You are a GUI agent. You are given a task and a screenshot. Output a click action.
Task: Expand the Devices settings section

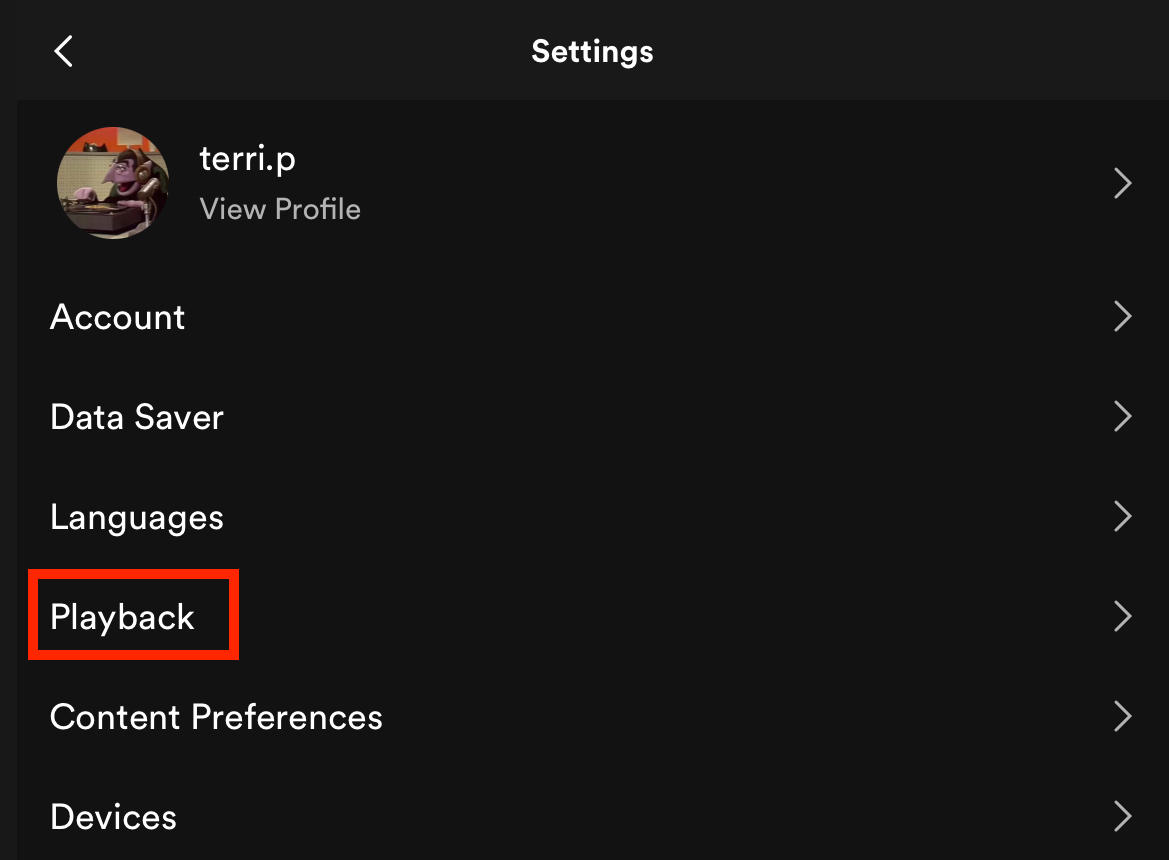click(113, 816)
